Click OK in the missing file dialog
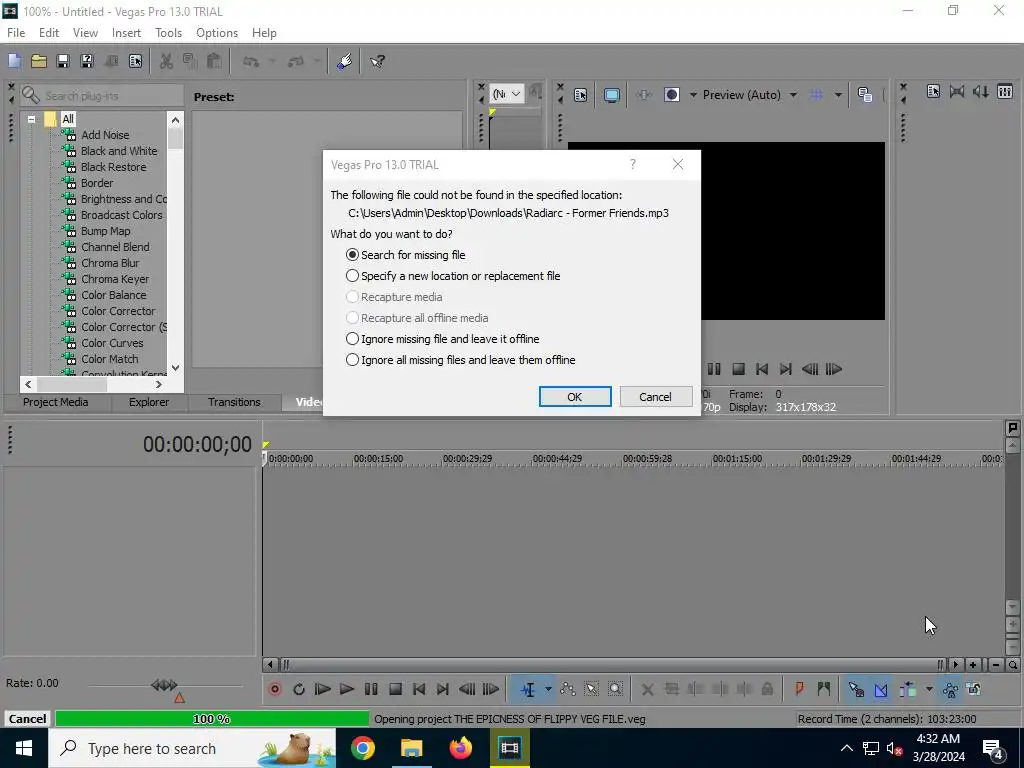 [575, 396]
